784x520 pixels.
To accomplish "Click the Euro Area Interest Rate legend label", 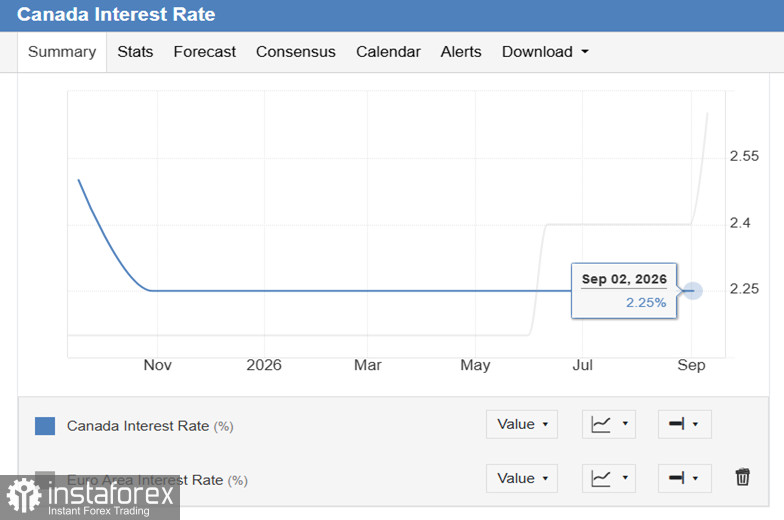I will pos(157,480).
